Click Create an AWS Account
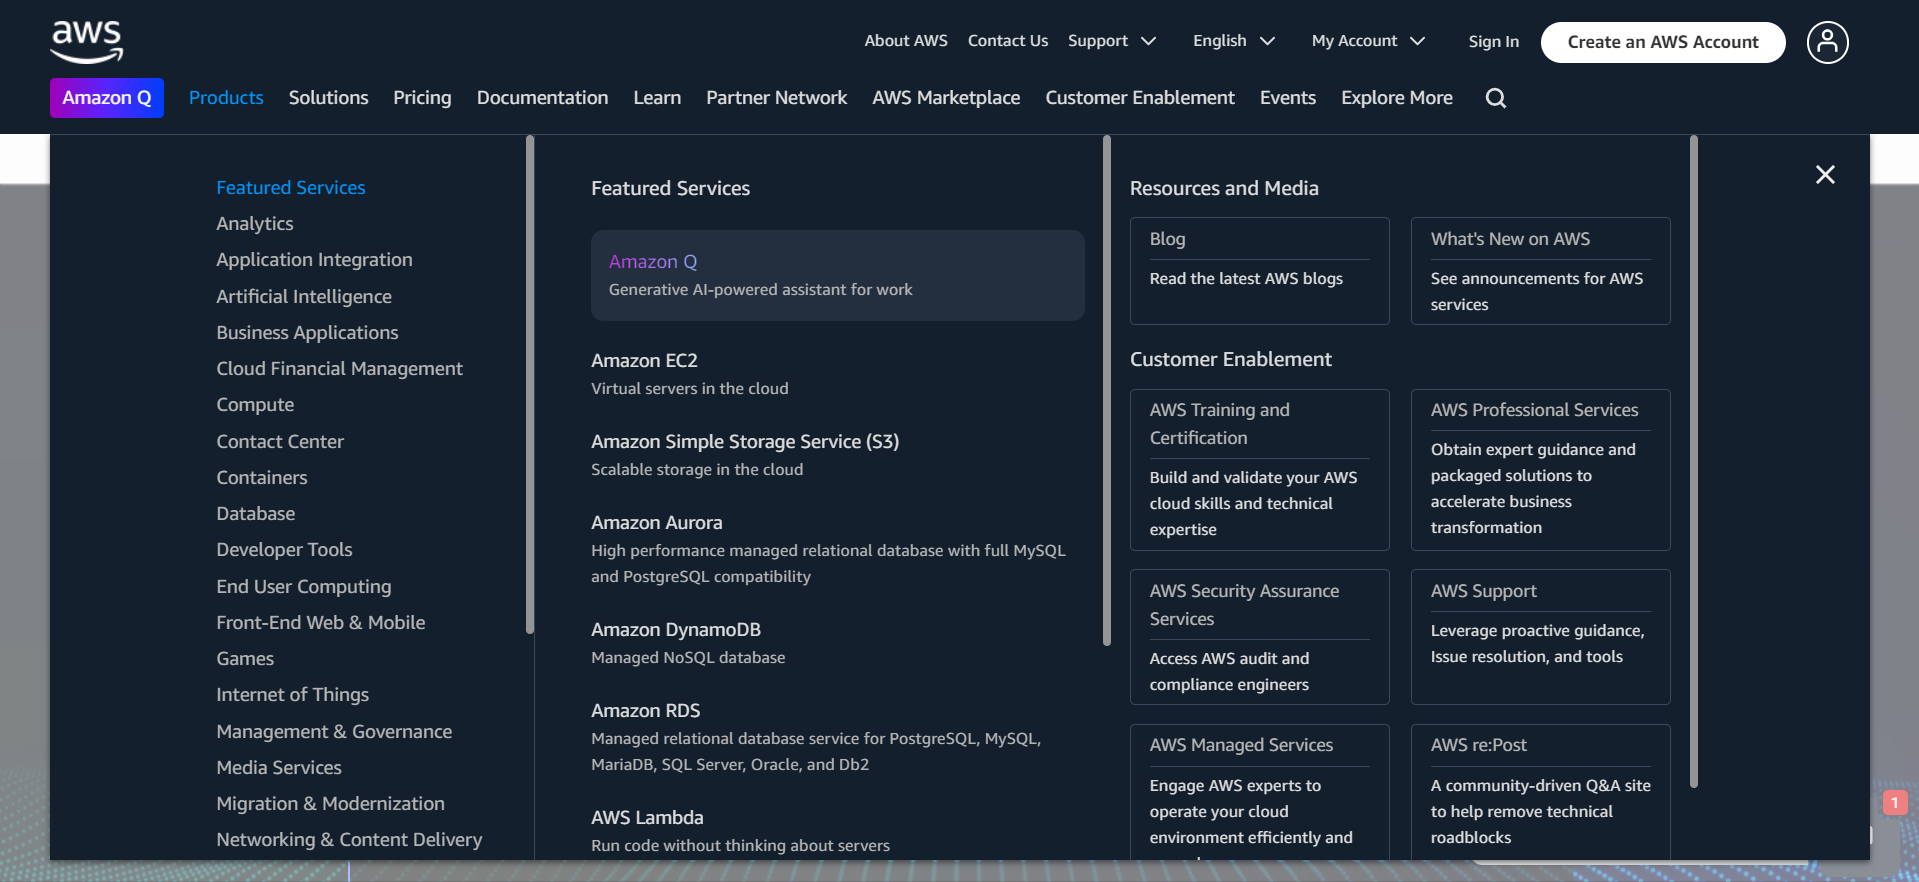 (x=1662, y=42)
